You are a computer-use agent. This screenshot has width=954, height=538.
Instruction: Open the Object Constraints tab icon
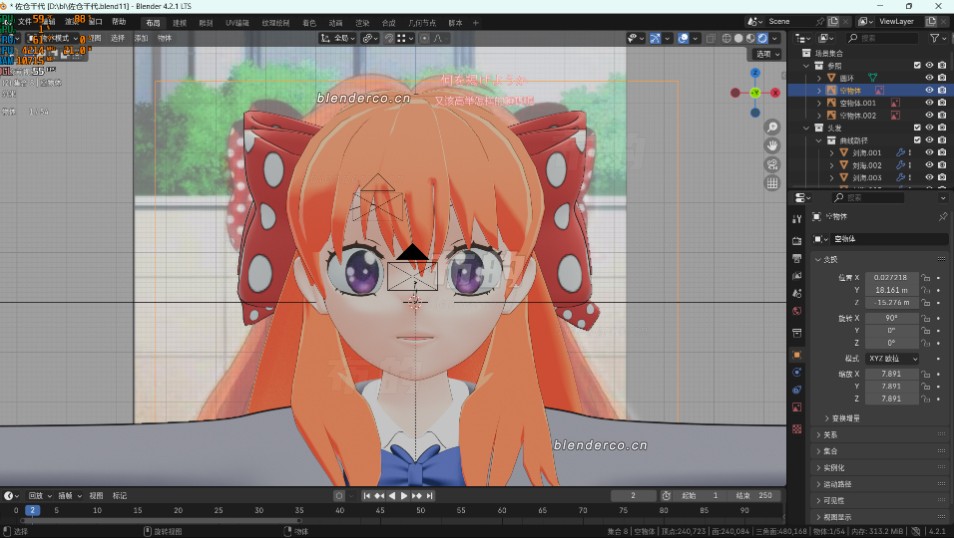coord(797,390)
